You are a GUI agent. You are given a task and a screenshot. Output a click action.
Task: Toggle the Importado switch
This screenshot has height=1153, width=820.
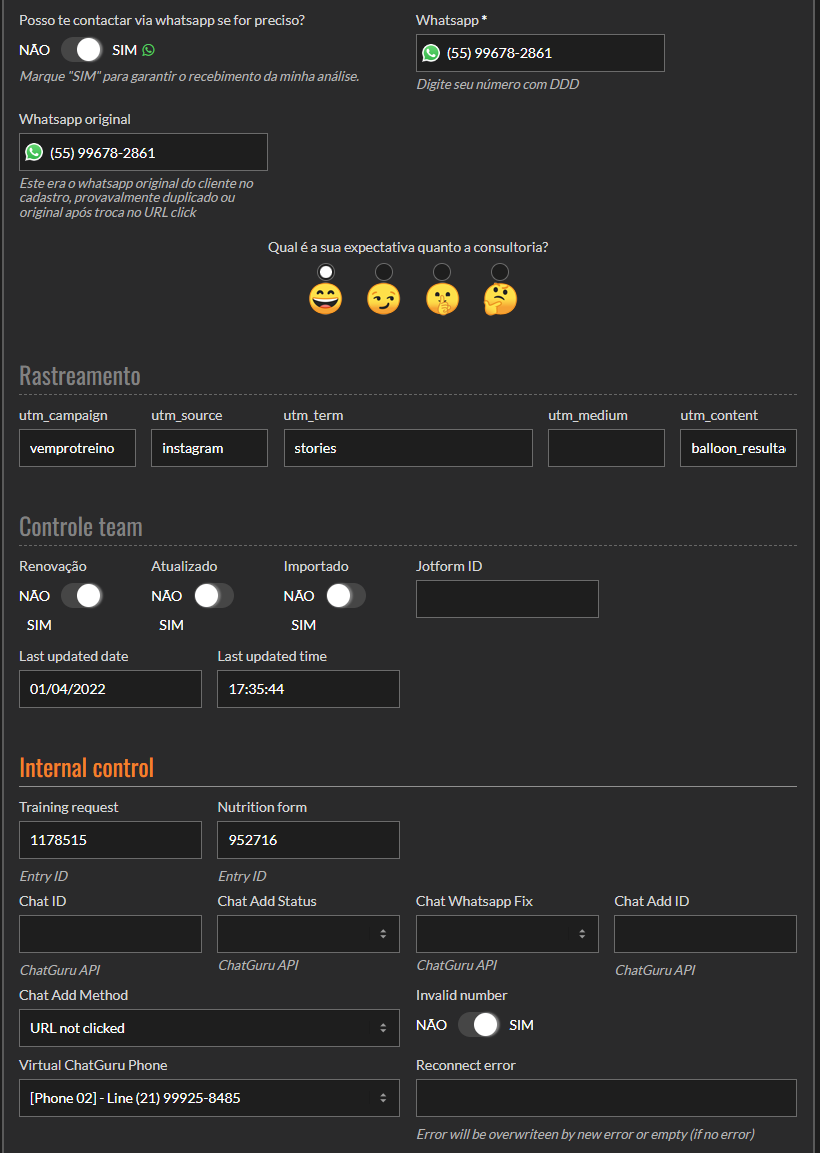pyautogui.click(x=346, y=596)
